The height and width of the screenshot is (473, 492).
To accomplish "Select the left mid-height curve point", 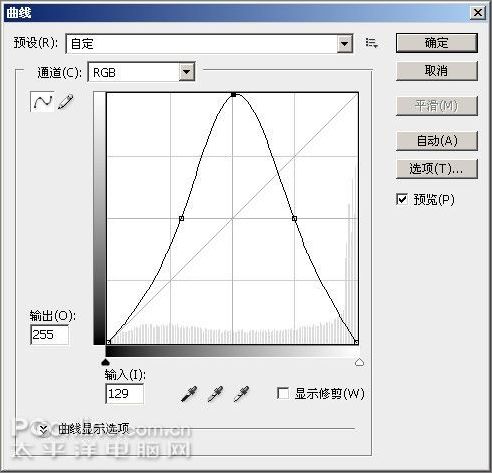I will [x=181, y=218].
